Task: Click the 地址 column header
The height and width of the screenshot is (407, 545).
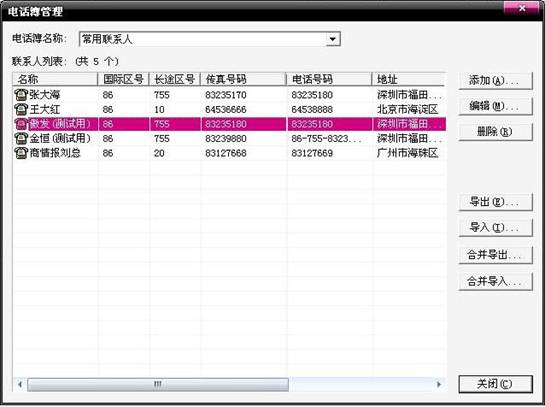Action: tap(409, 79)
